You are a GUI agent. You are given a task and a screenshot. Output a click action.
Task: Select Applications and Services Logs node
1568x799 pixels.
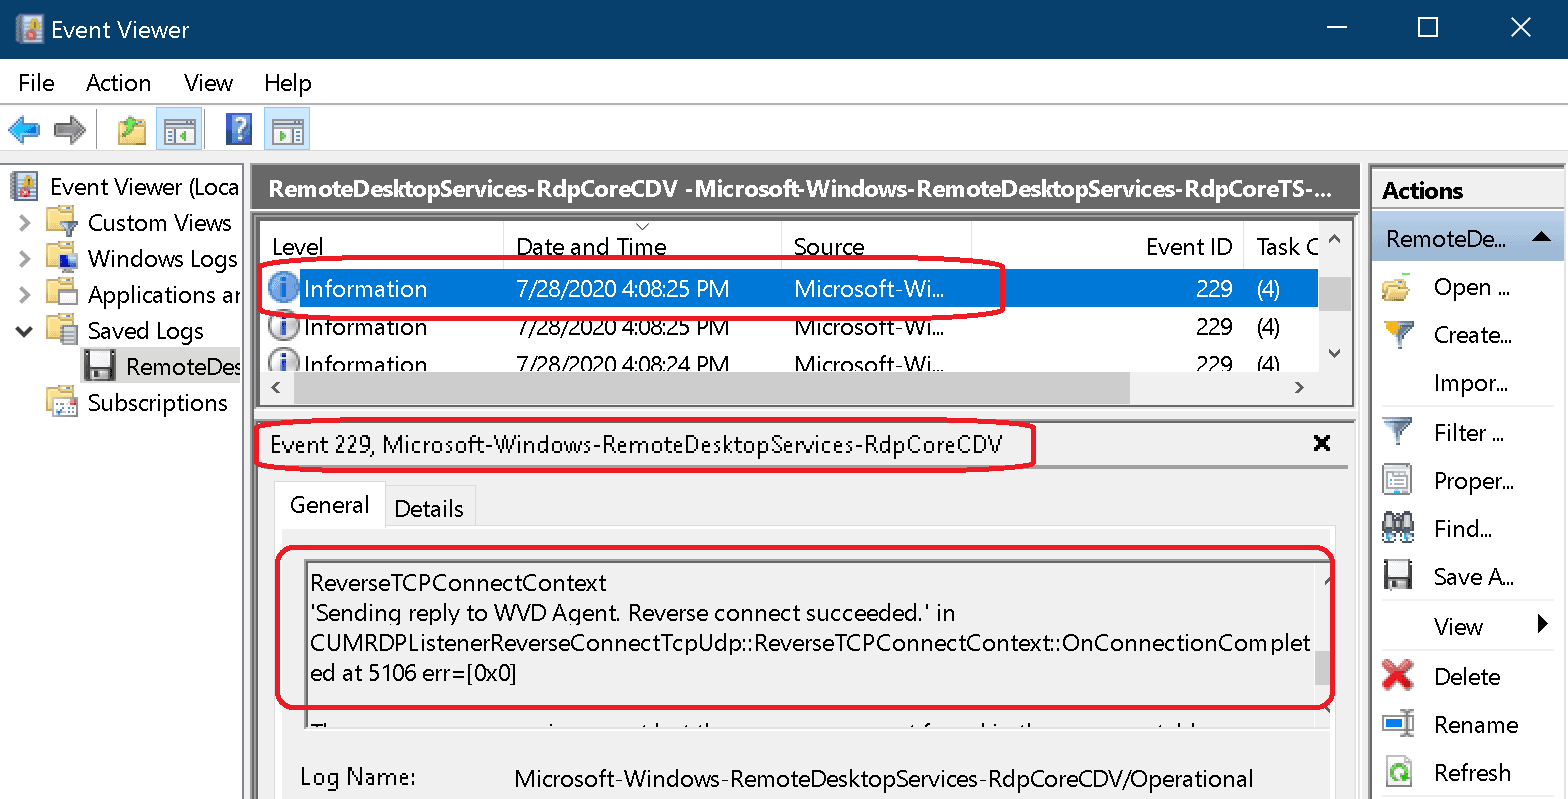tap(164, 295)
